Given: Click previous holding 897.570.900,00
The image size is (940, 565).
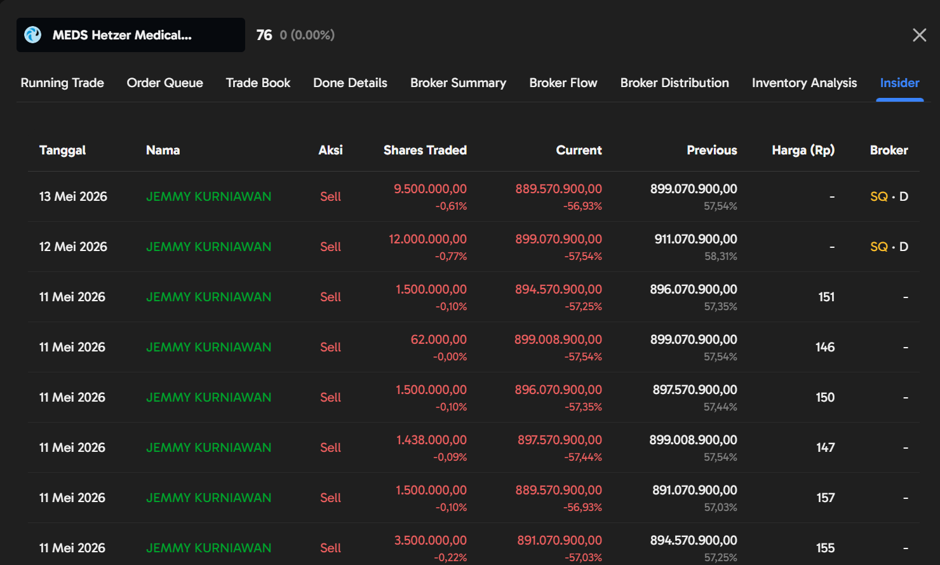Looking at the screenshot, I should (x=695, y=390).
